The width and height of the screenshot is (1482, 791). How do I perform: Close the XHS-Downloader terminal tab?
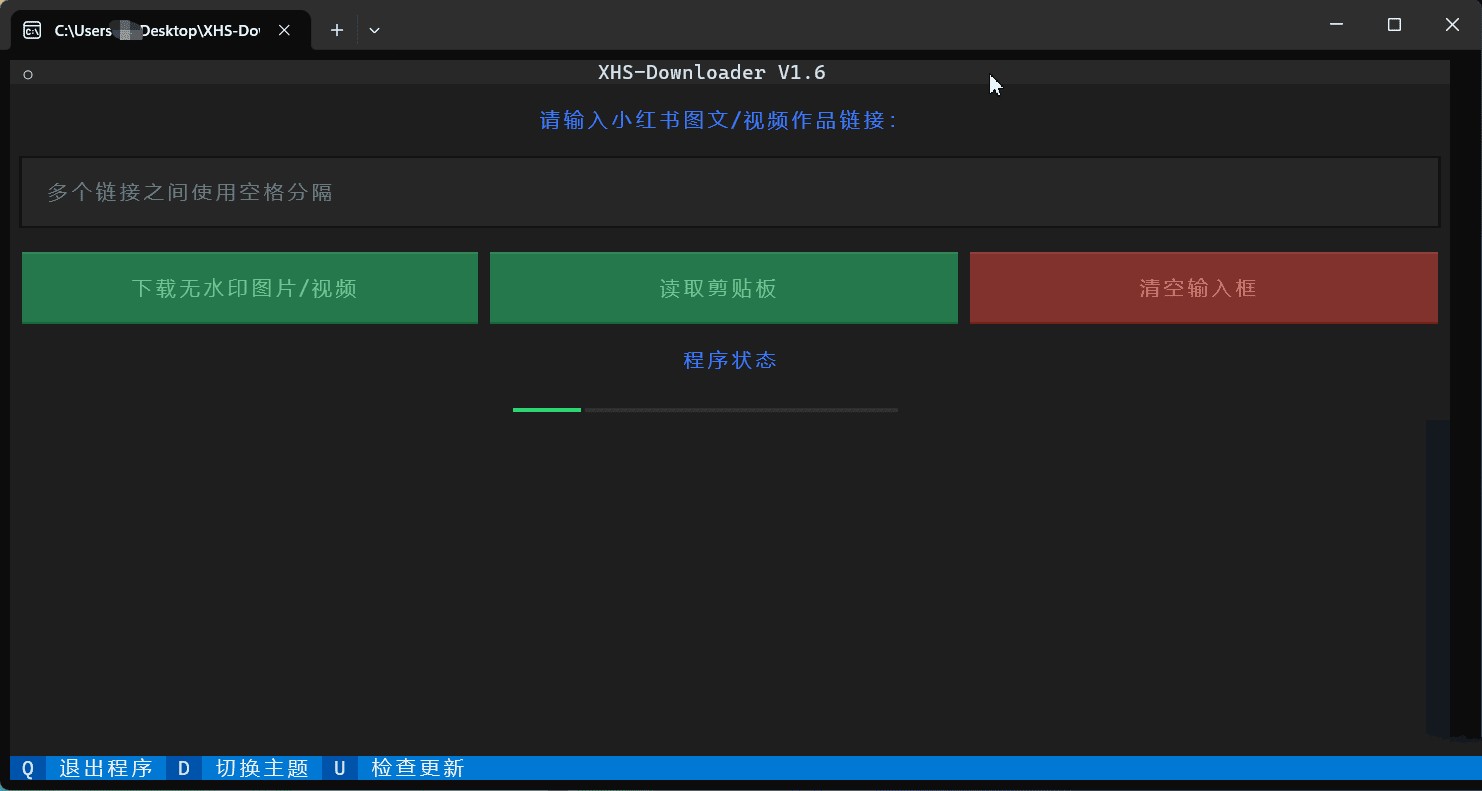pos(285,30)
